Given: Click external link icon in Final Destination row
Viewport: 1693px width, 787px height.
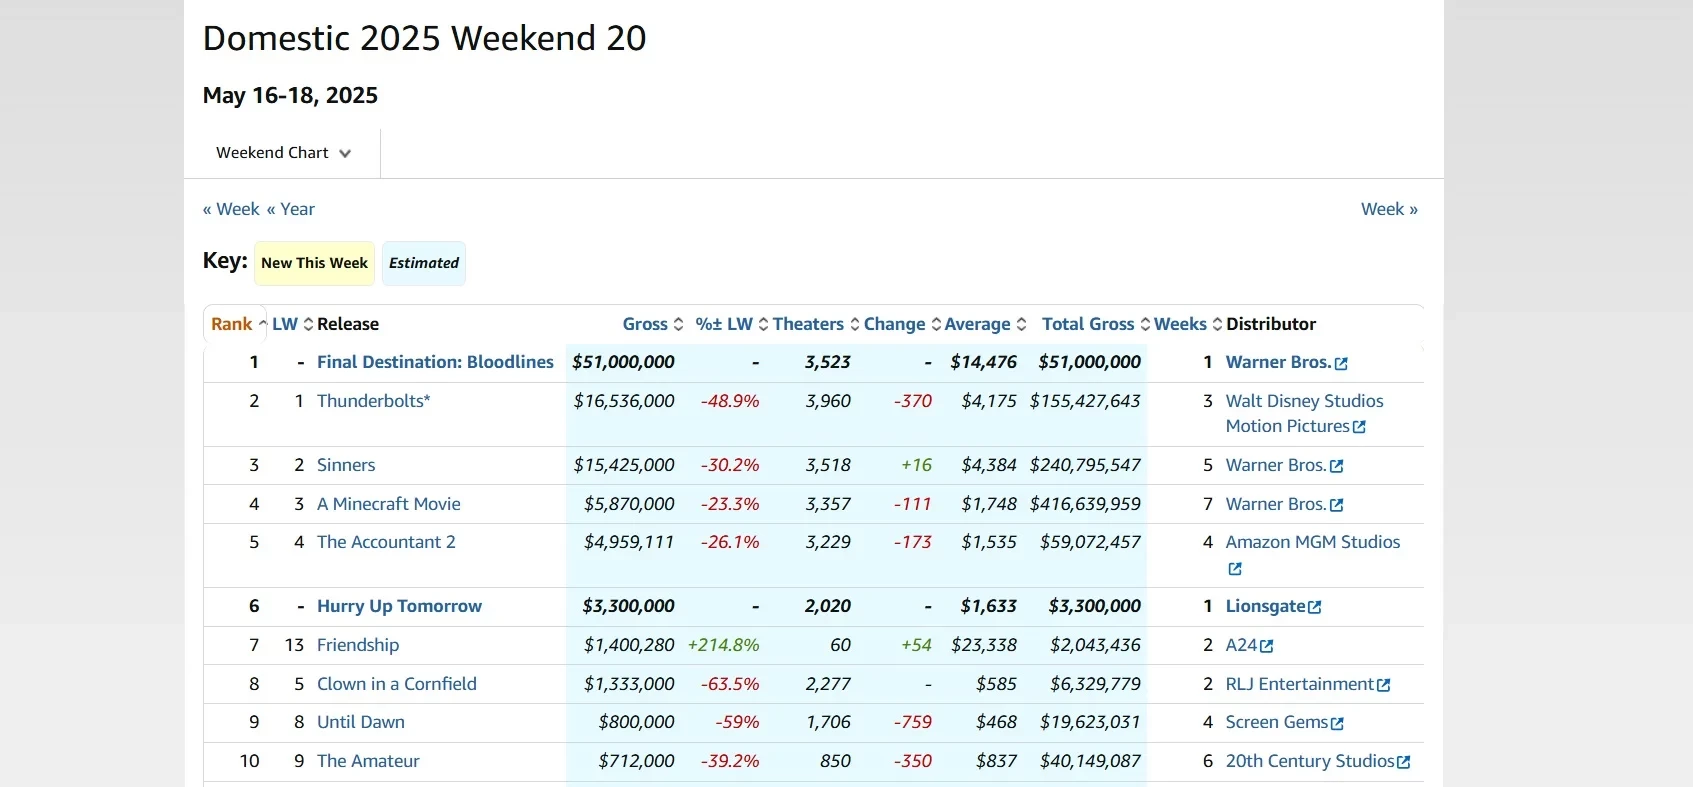Looking at the screenshot, I should pos(1342,364).
